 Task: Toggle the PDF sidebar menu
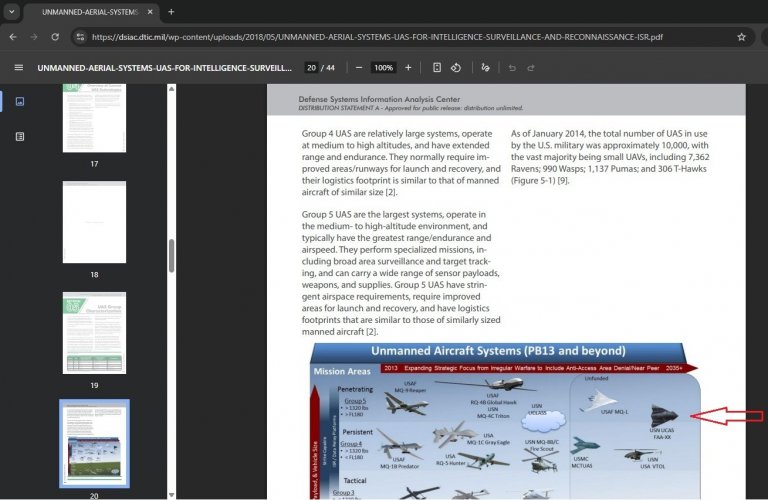point(19,68)
